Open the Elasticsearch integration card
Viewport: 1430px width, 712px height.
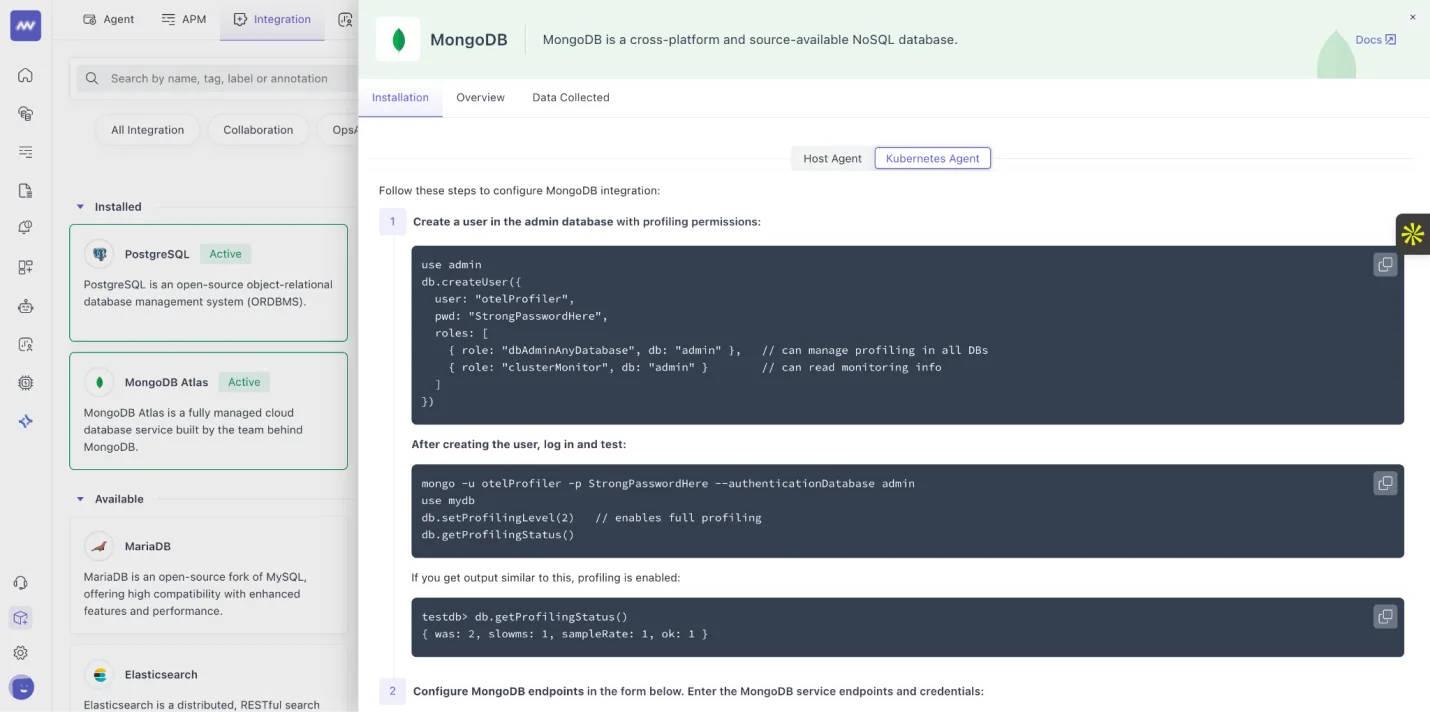(208, 679)
